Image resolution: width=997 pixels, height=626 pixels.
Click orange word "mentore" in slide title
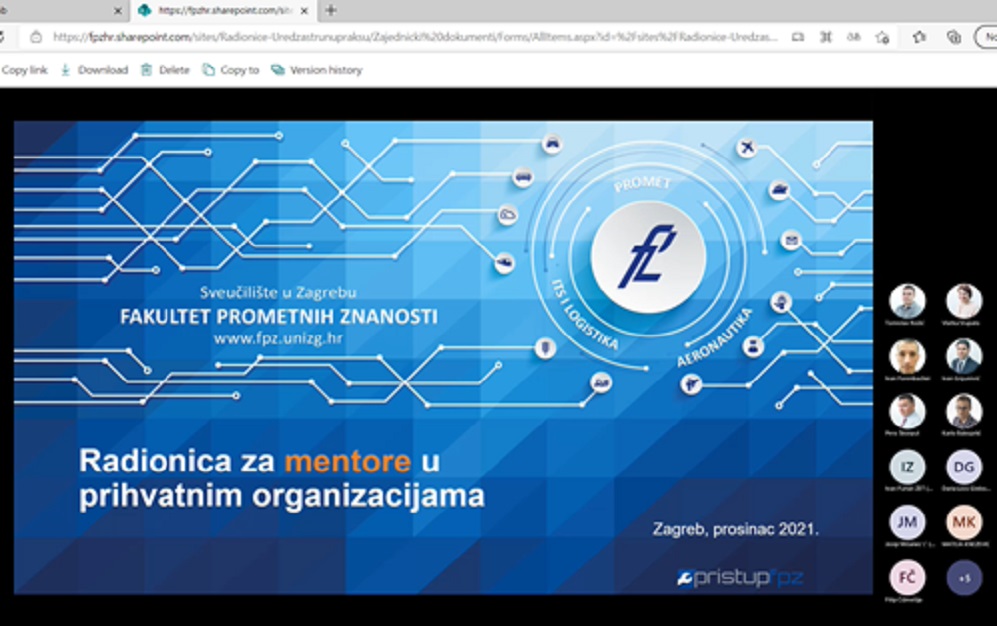click(x=348, y=461)
